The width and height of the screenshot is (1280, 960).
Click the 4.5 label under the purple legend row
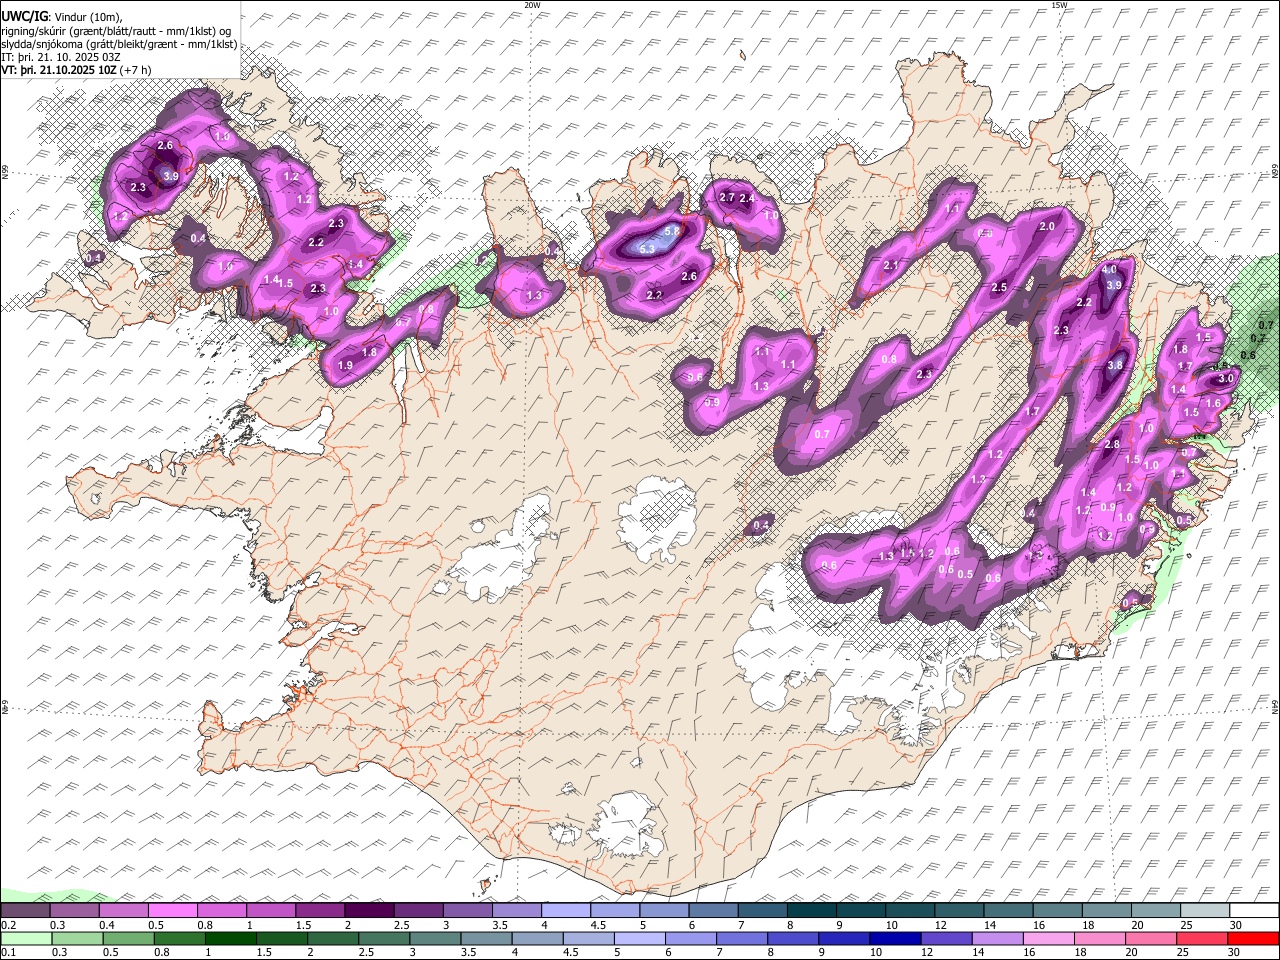[x=597, y=925]
